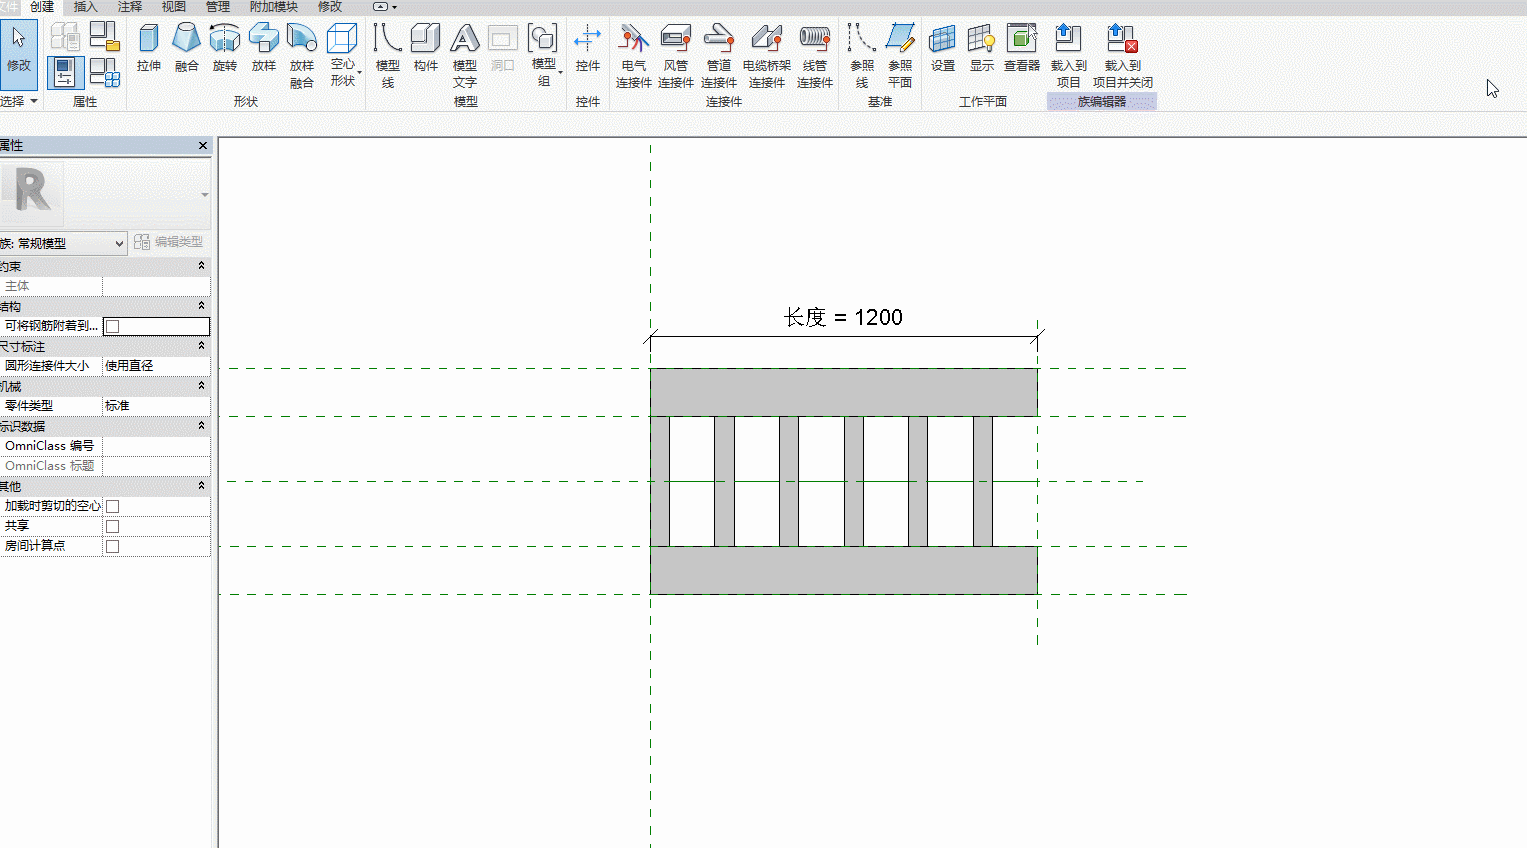Switch to the 管理 ribbon tab
This screenshot has height=848, width=1527.
pos(218,7)
